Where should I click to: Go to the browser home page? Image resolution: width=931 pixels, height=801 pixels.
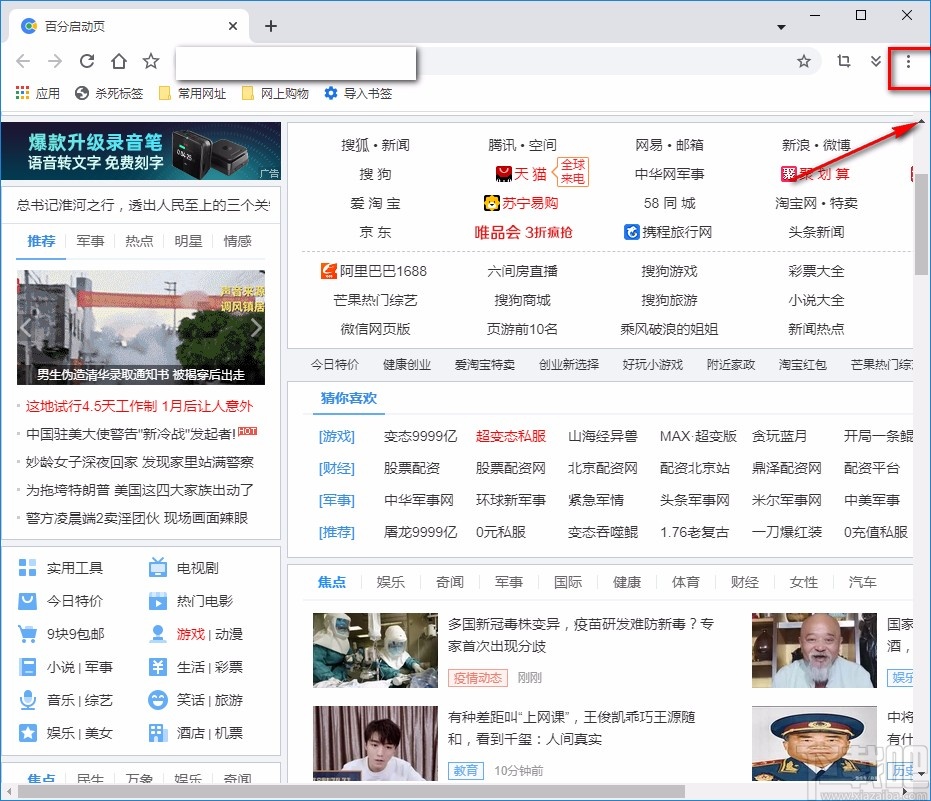[x=119, y=61]
